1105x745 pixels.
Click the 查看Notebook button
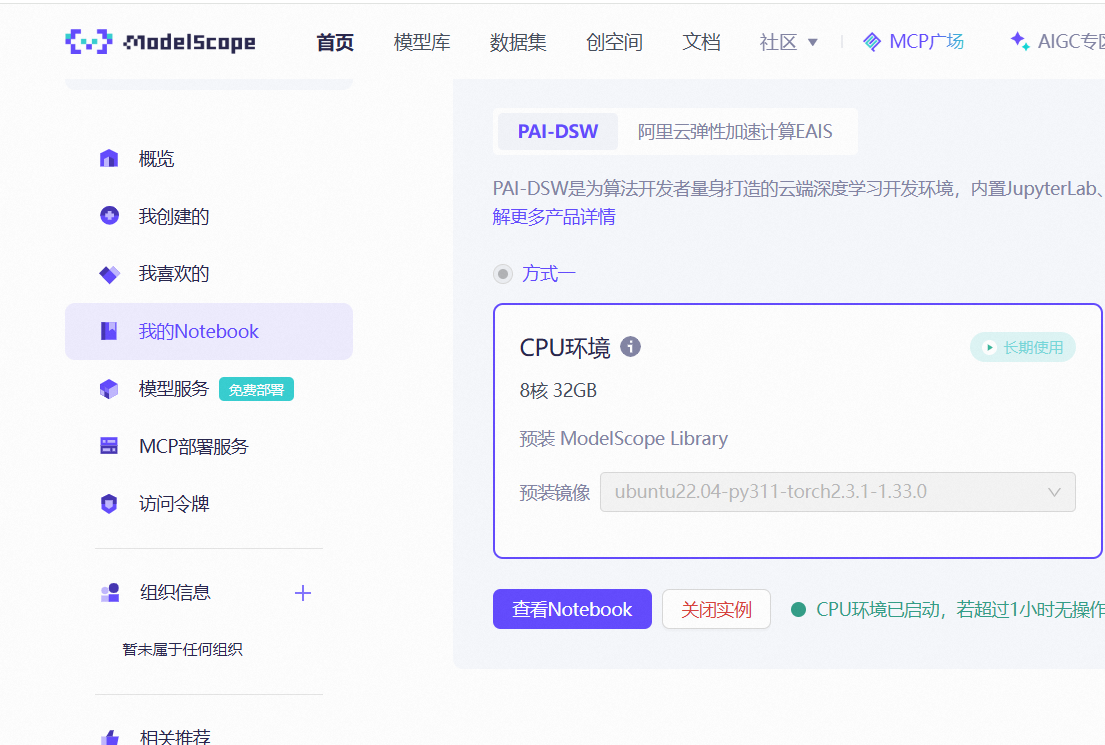(x=572, y=609)
